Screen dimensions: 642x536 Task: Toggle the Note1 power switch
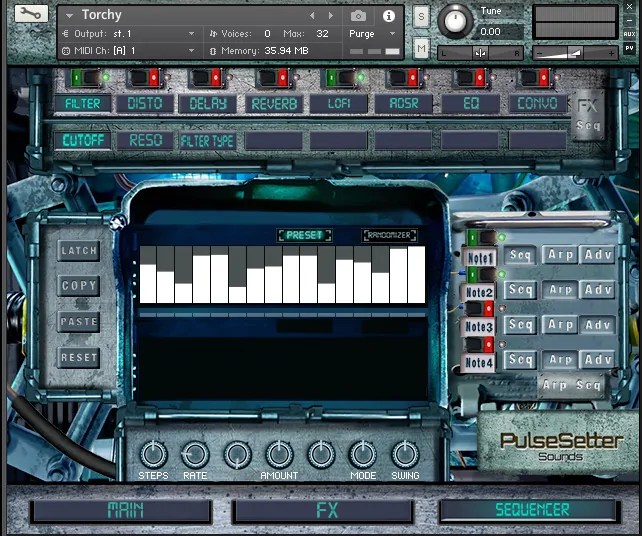pos(482,237)
